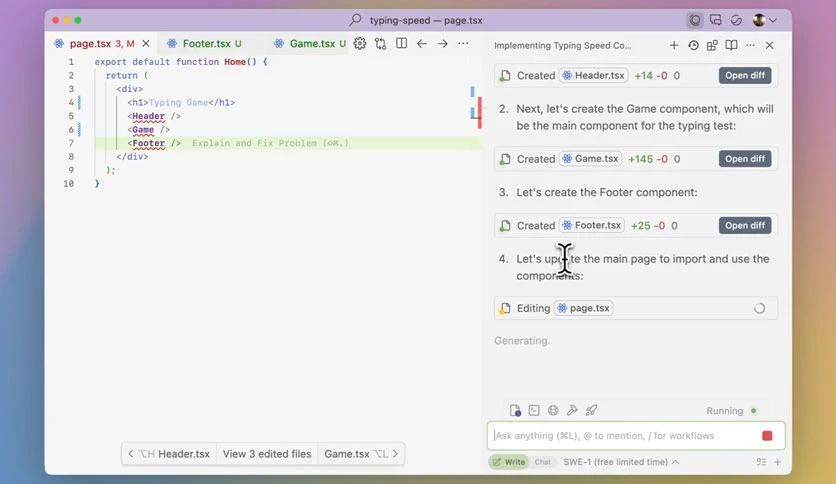Click the Footer tag on line 7
The width and height of the screenshot is (836, 484).
(x=148, y=143)
